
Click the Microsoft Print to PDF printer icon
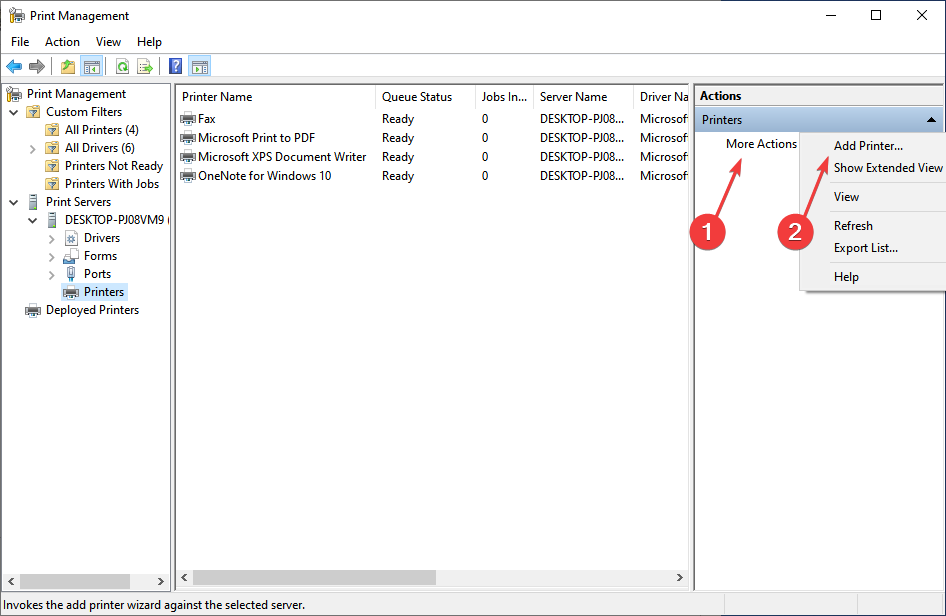click(x=188, y=138)
